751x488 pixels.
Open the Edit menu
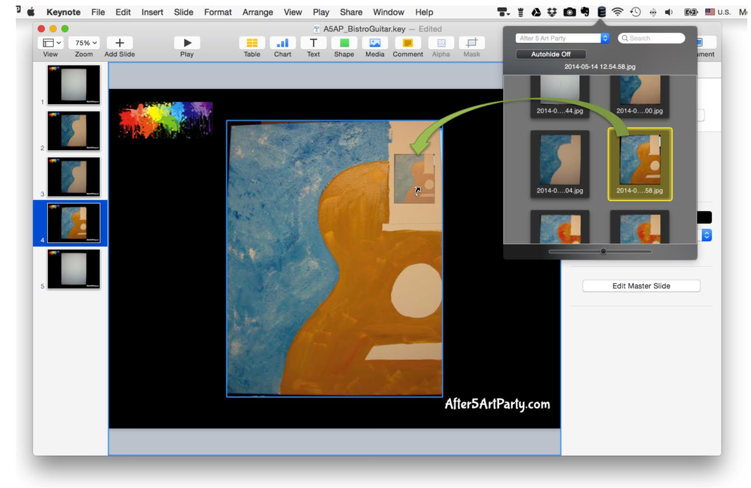pyautogui.click(x=123, y=12)
